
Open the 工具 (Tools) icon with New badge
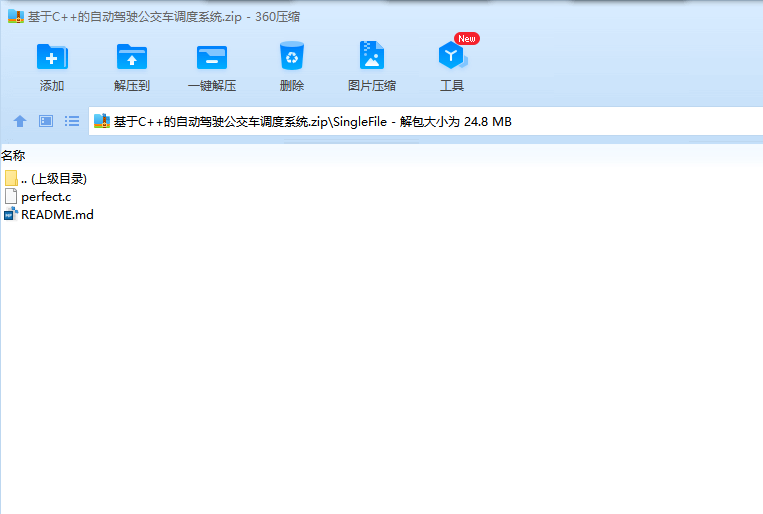click(x=454, y=55)
